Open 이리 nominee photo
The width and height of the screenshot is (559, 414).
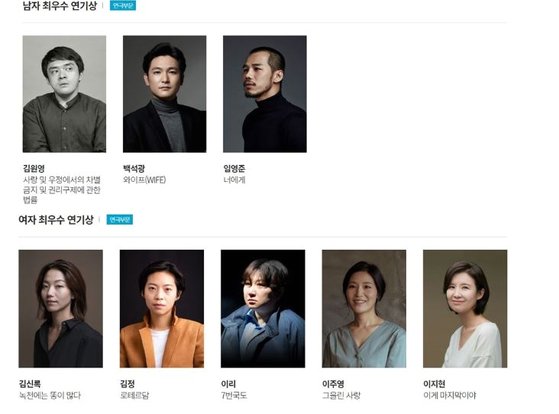(263, 308)
